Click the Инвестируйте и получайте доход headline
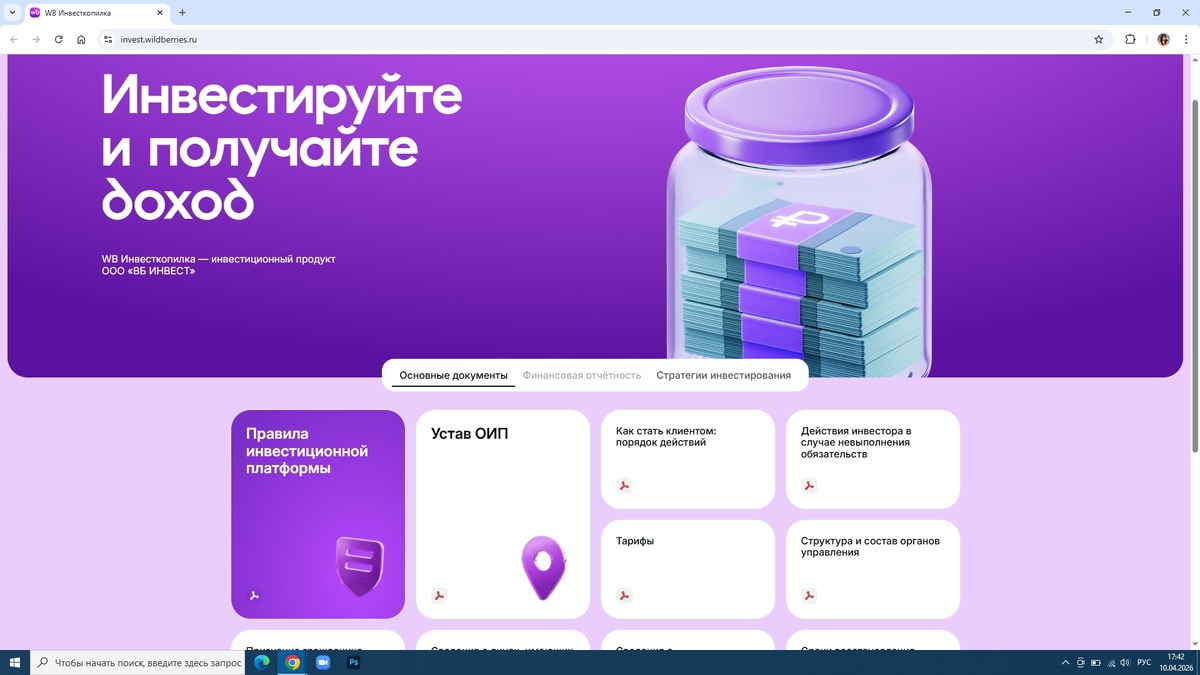The height and width of the screenshot is (675, 1200). coord(282,148)
